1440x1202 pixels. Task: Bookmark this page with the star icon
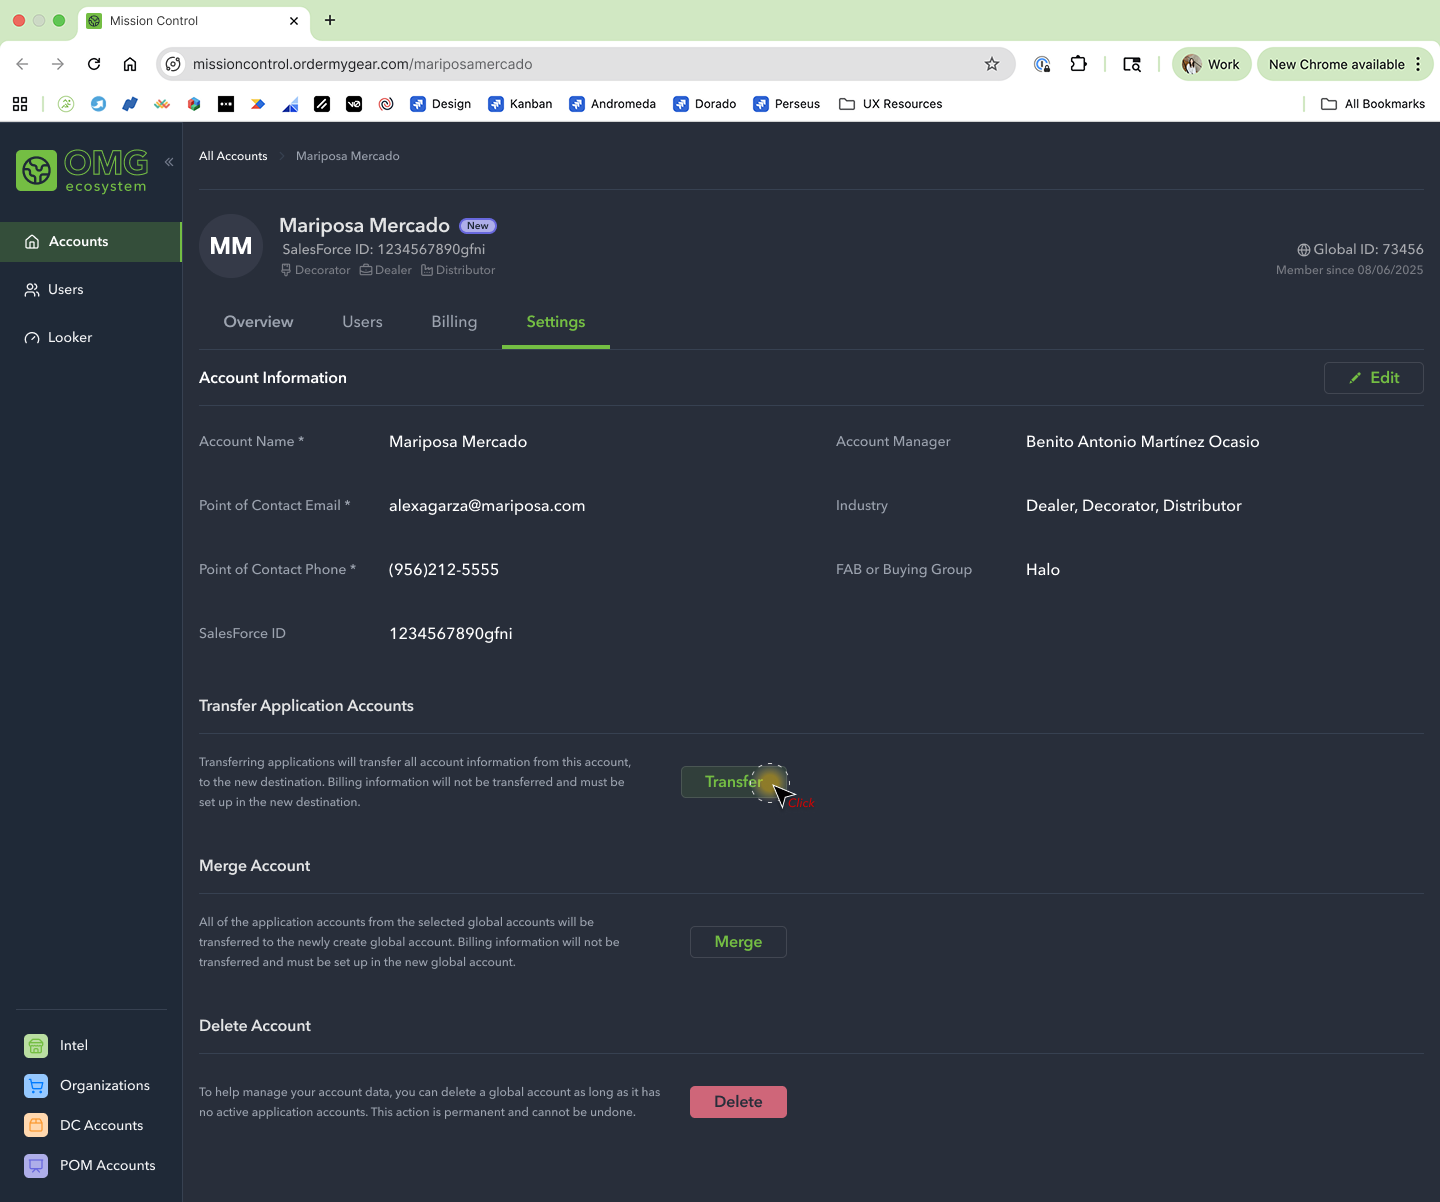(x=992, y=64)
